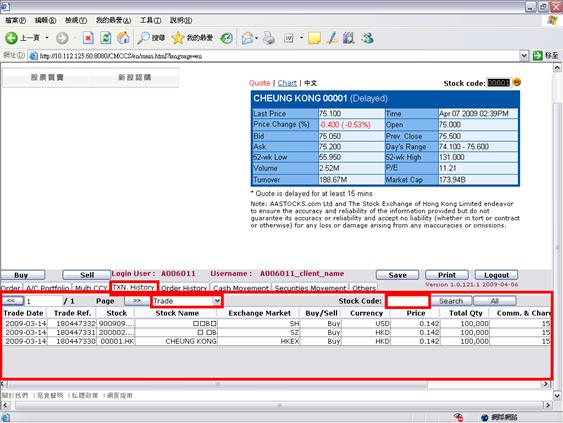Click the Logout button
The width and height of the screenshot is (563, 423).
tap(496, 275)
